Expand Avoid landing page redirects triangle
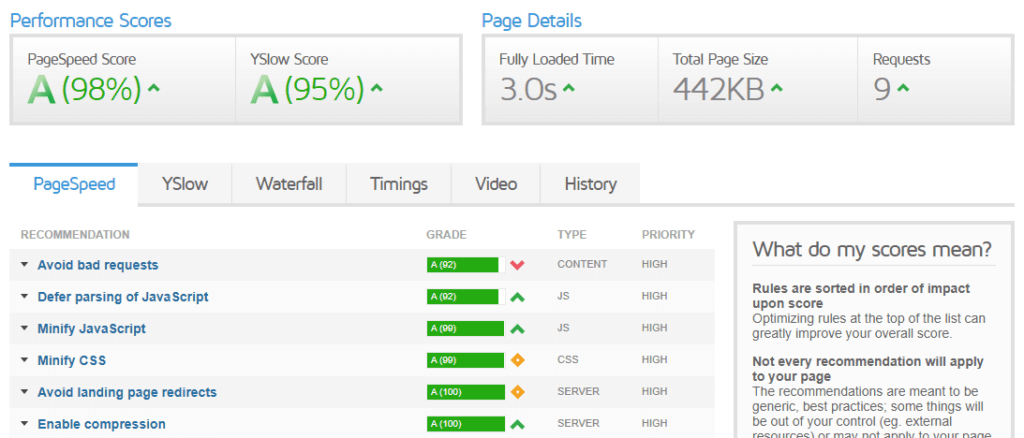 coord(24,392)
